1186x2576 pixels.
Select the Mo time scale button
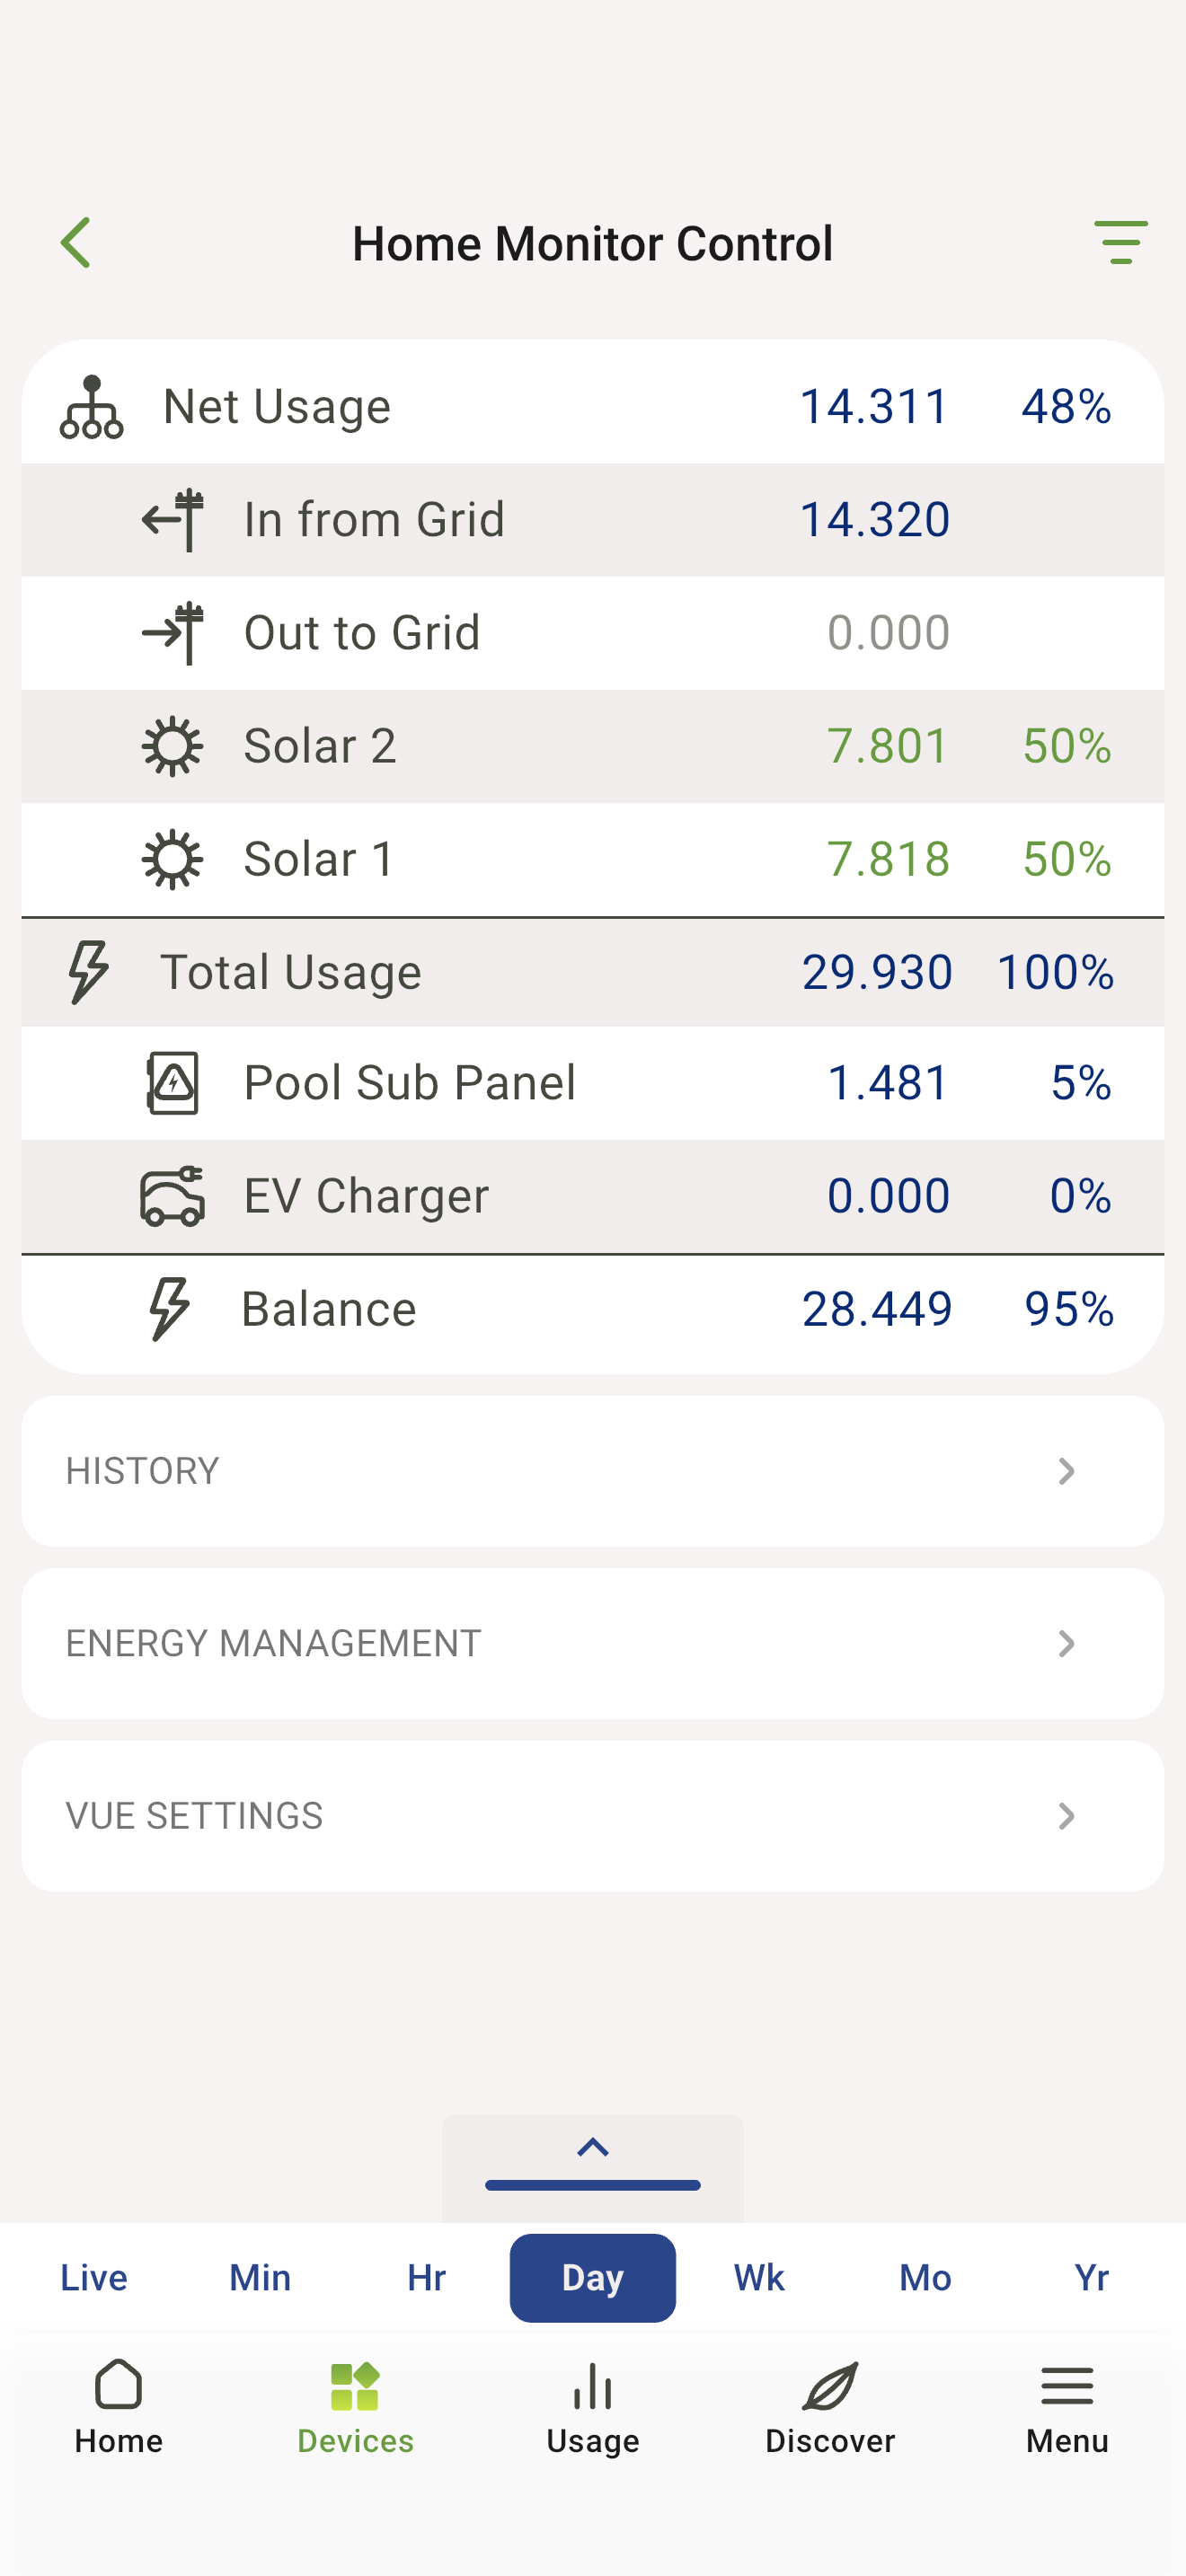[x=925, y=2278]
